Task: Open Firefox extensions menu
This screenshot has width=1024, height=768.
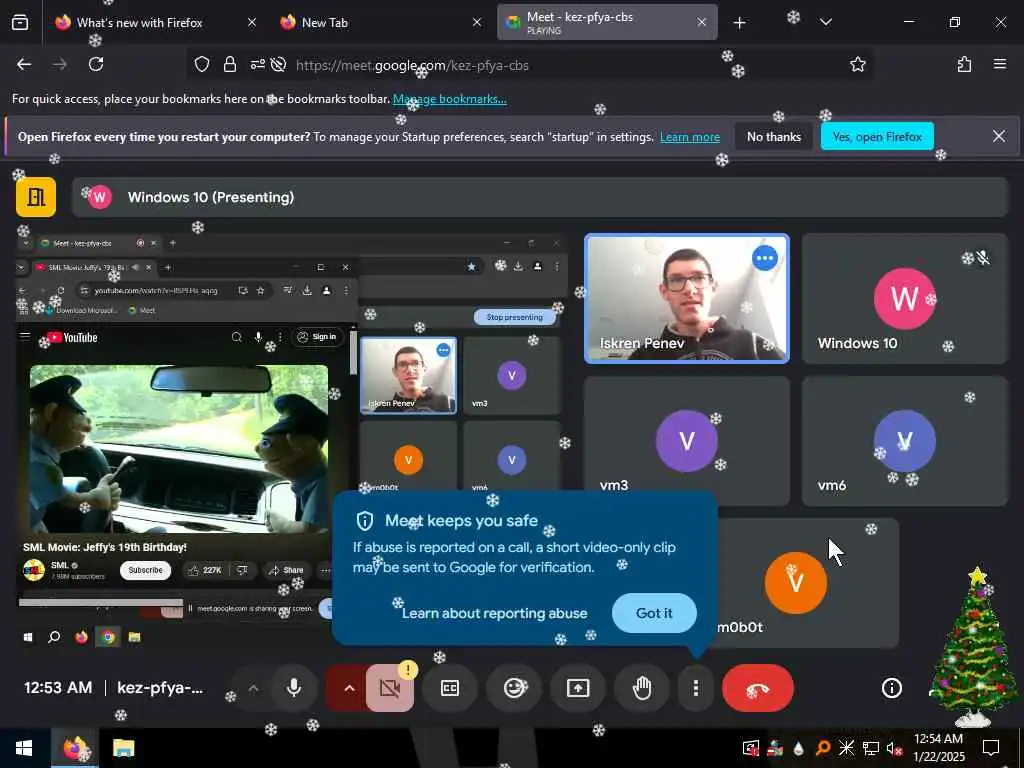Action: tap(964, 65)
